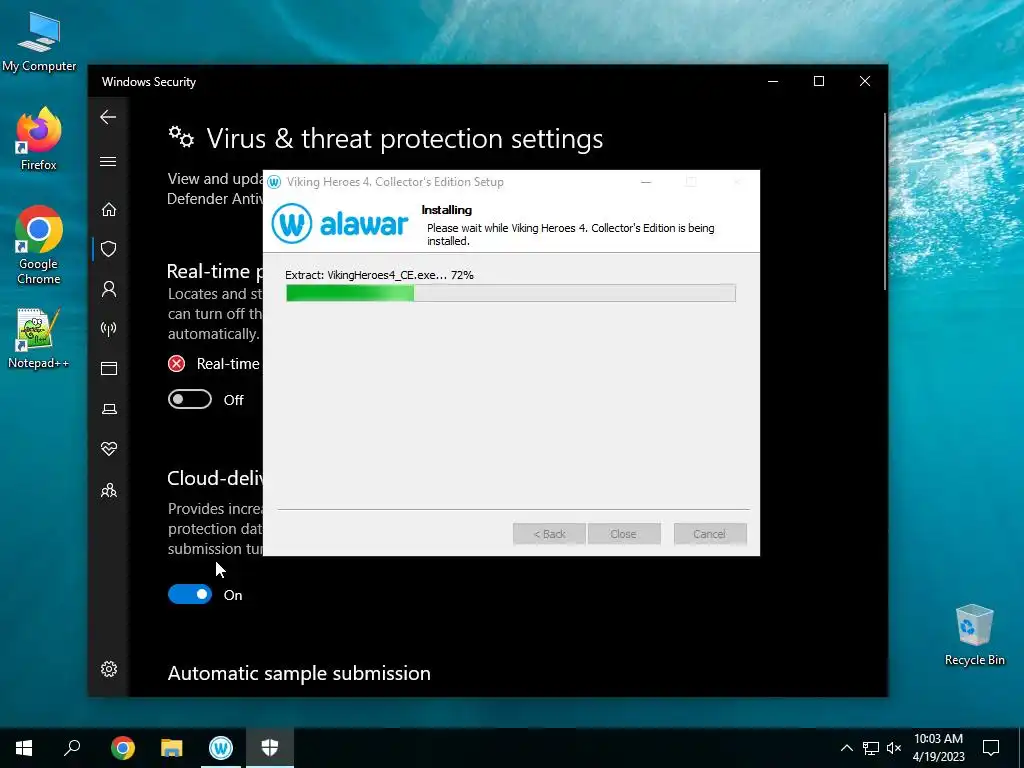
Task: Open Google Chrome desktop shortcut
Action: [39, 245]
